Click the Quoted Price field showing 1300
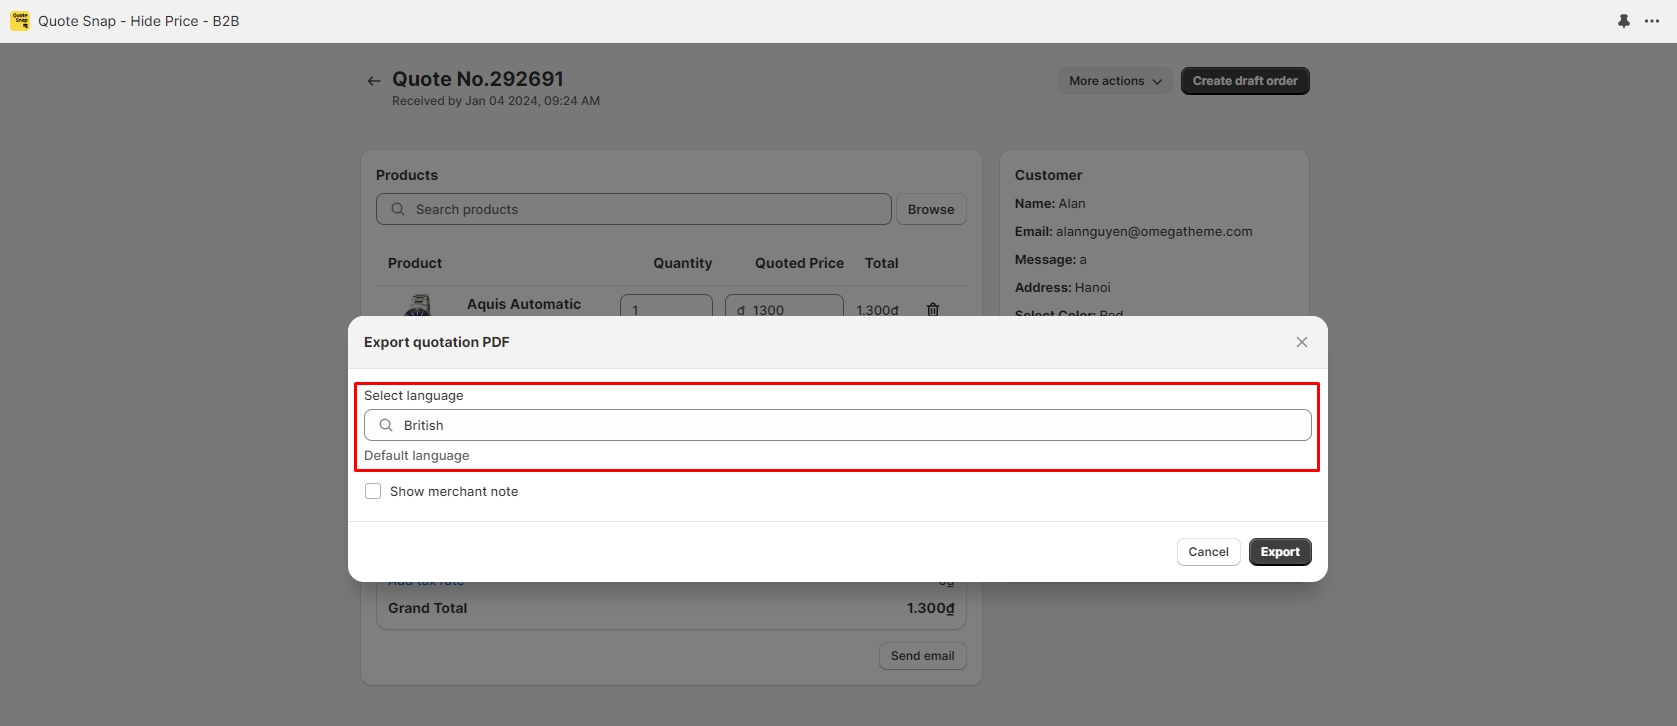Viewport: 1677px width, 726px height. (x=790, y=307)
